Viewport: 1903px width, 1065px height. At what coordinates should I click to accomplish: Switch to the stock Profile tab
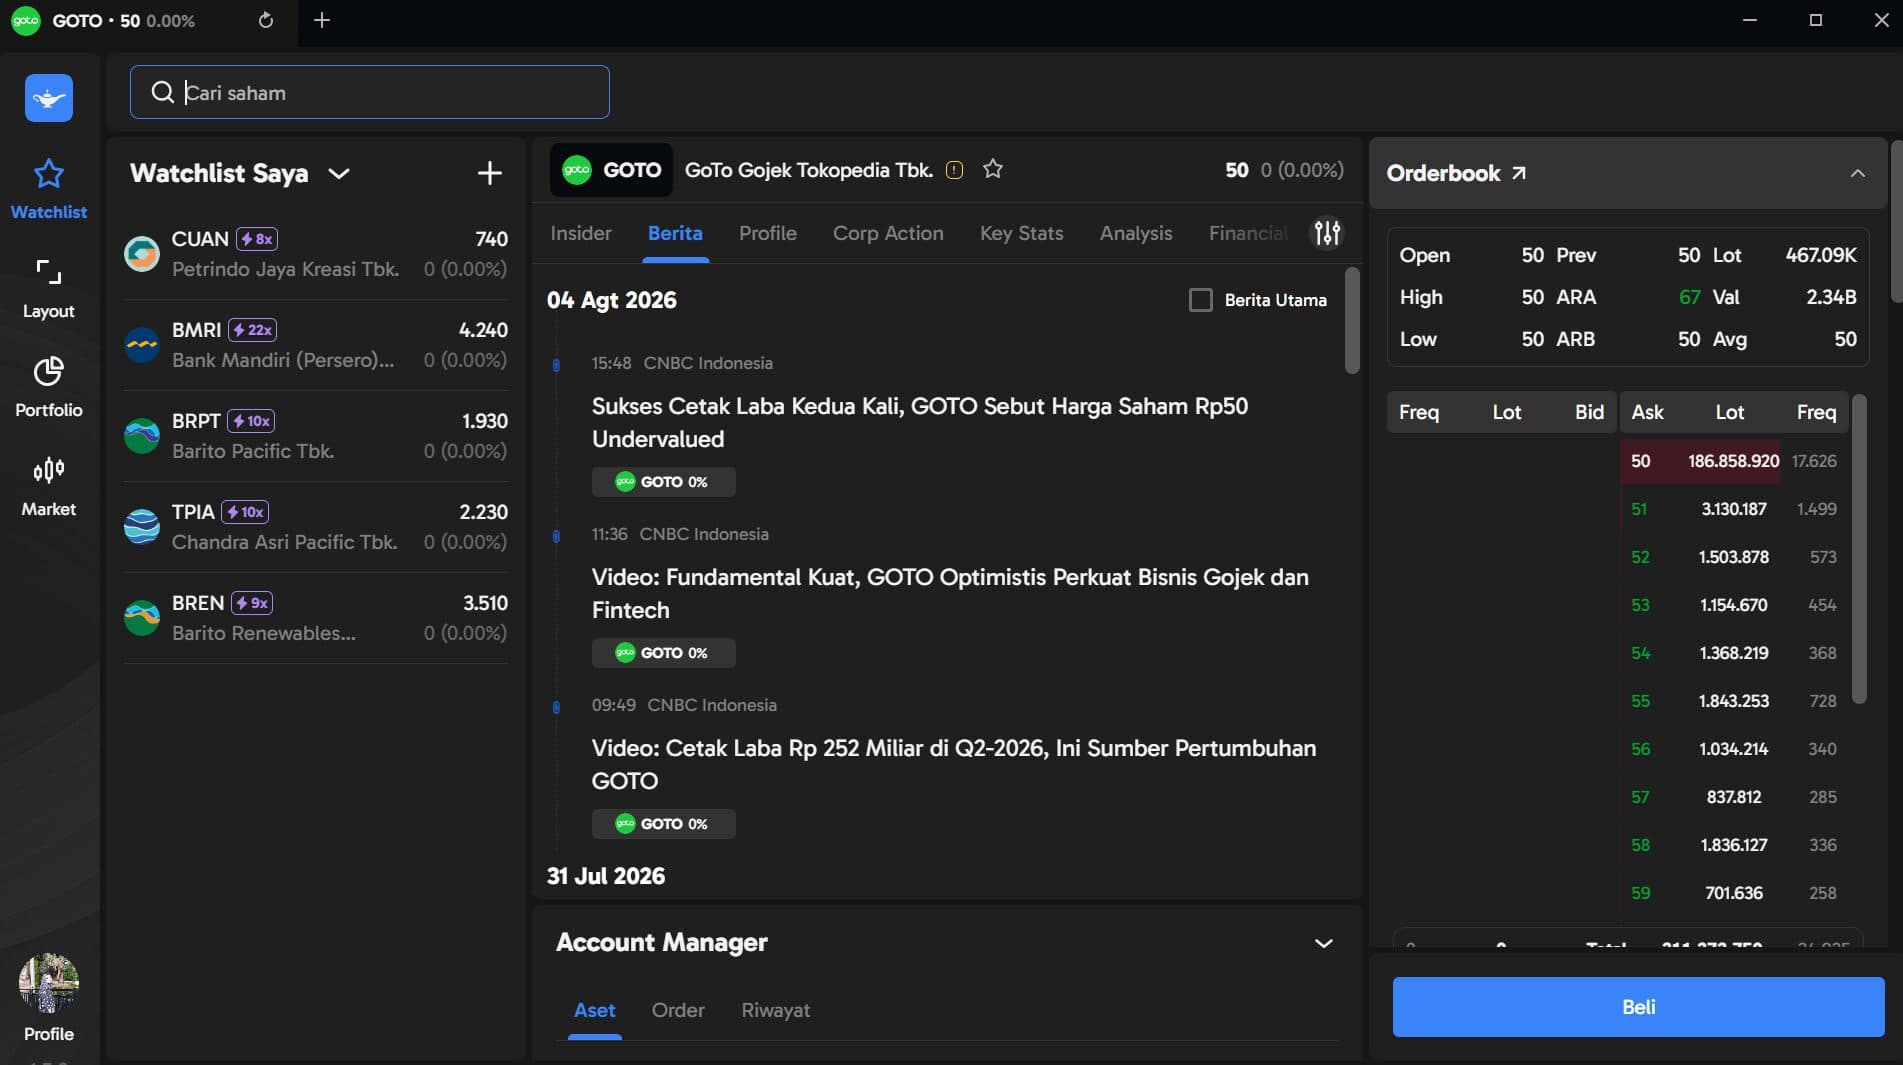tap(768, 233)
